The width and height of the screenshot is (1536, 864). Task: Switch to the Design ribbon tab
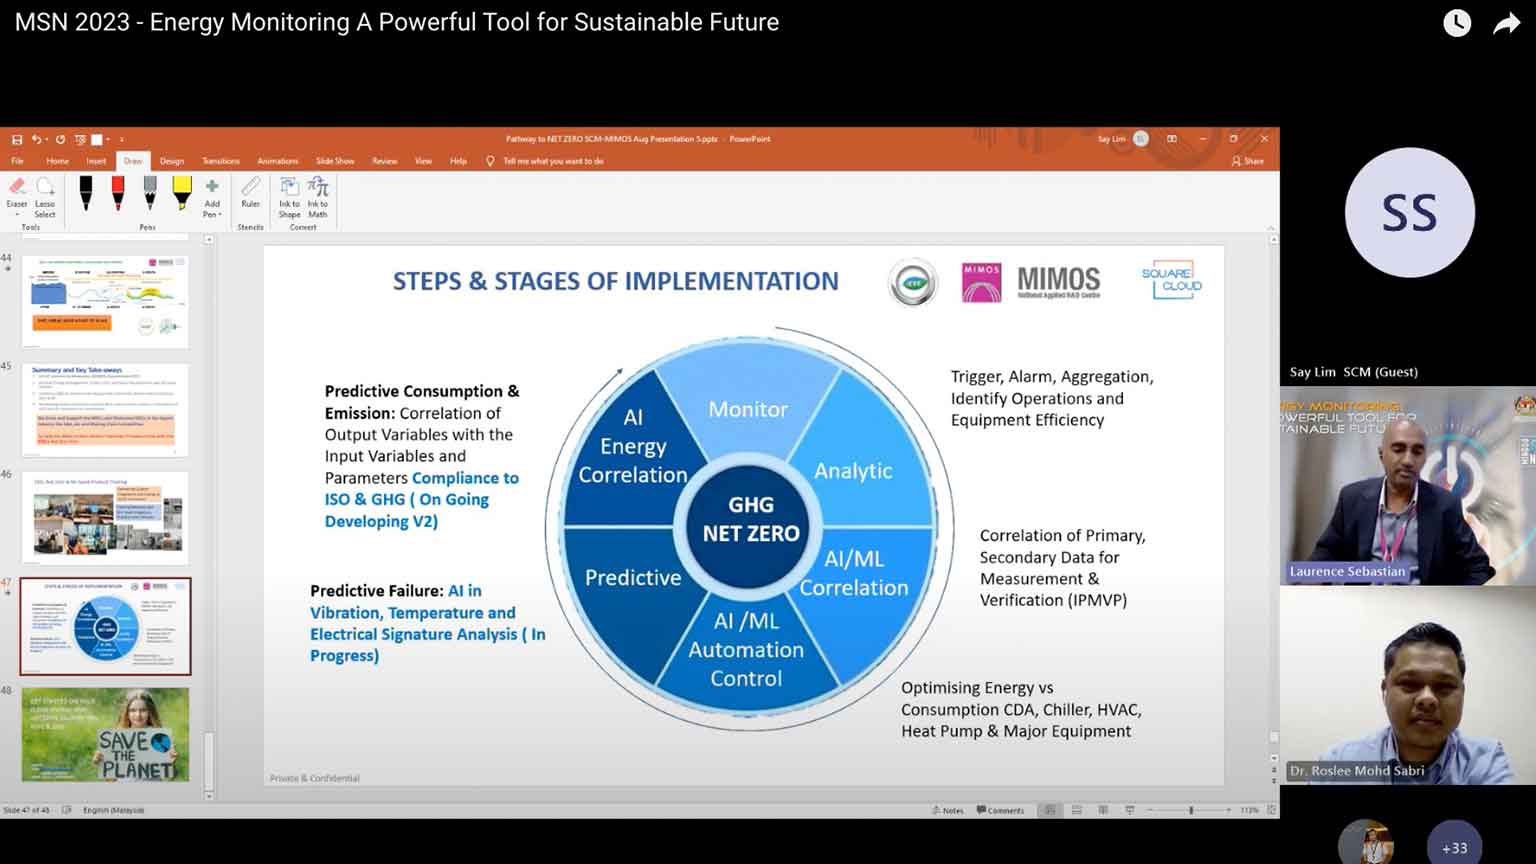tap(172, 161)
